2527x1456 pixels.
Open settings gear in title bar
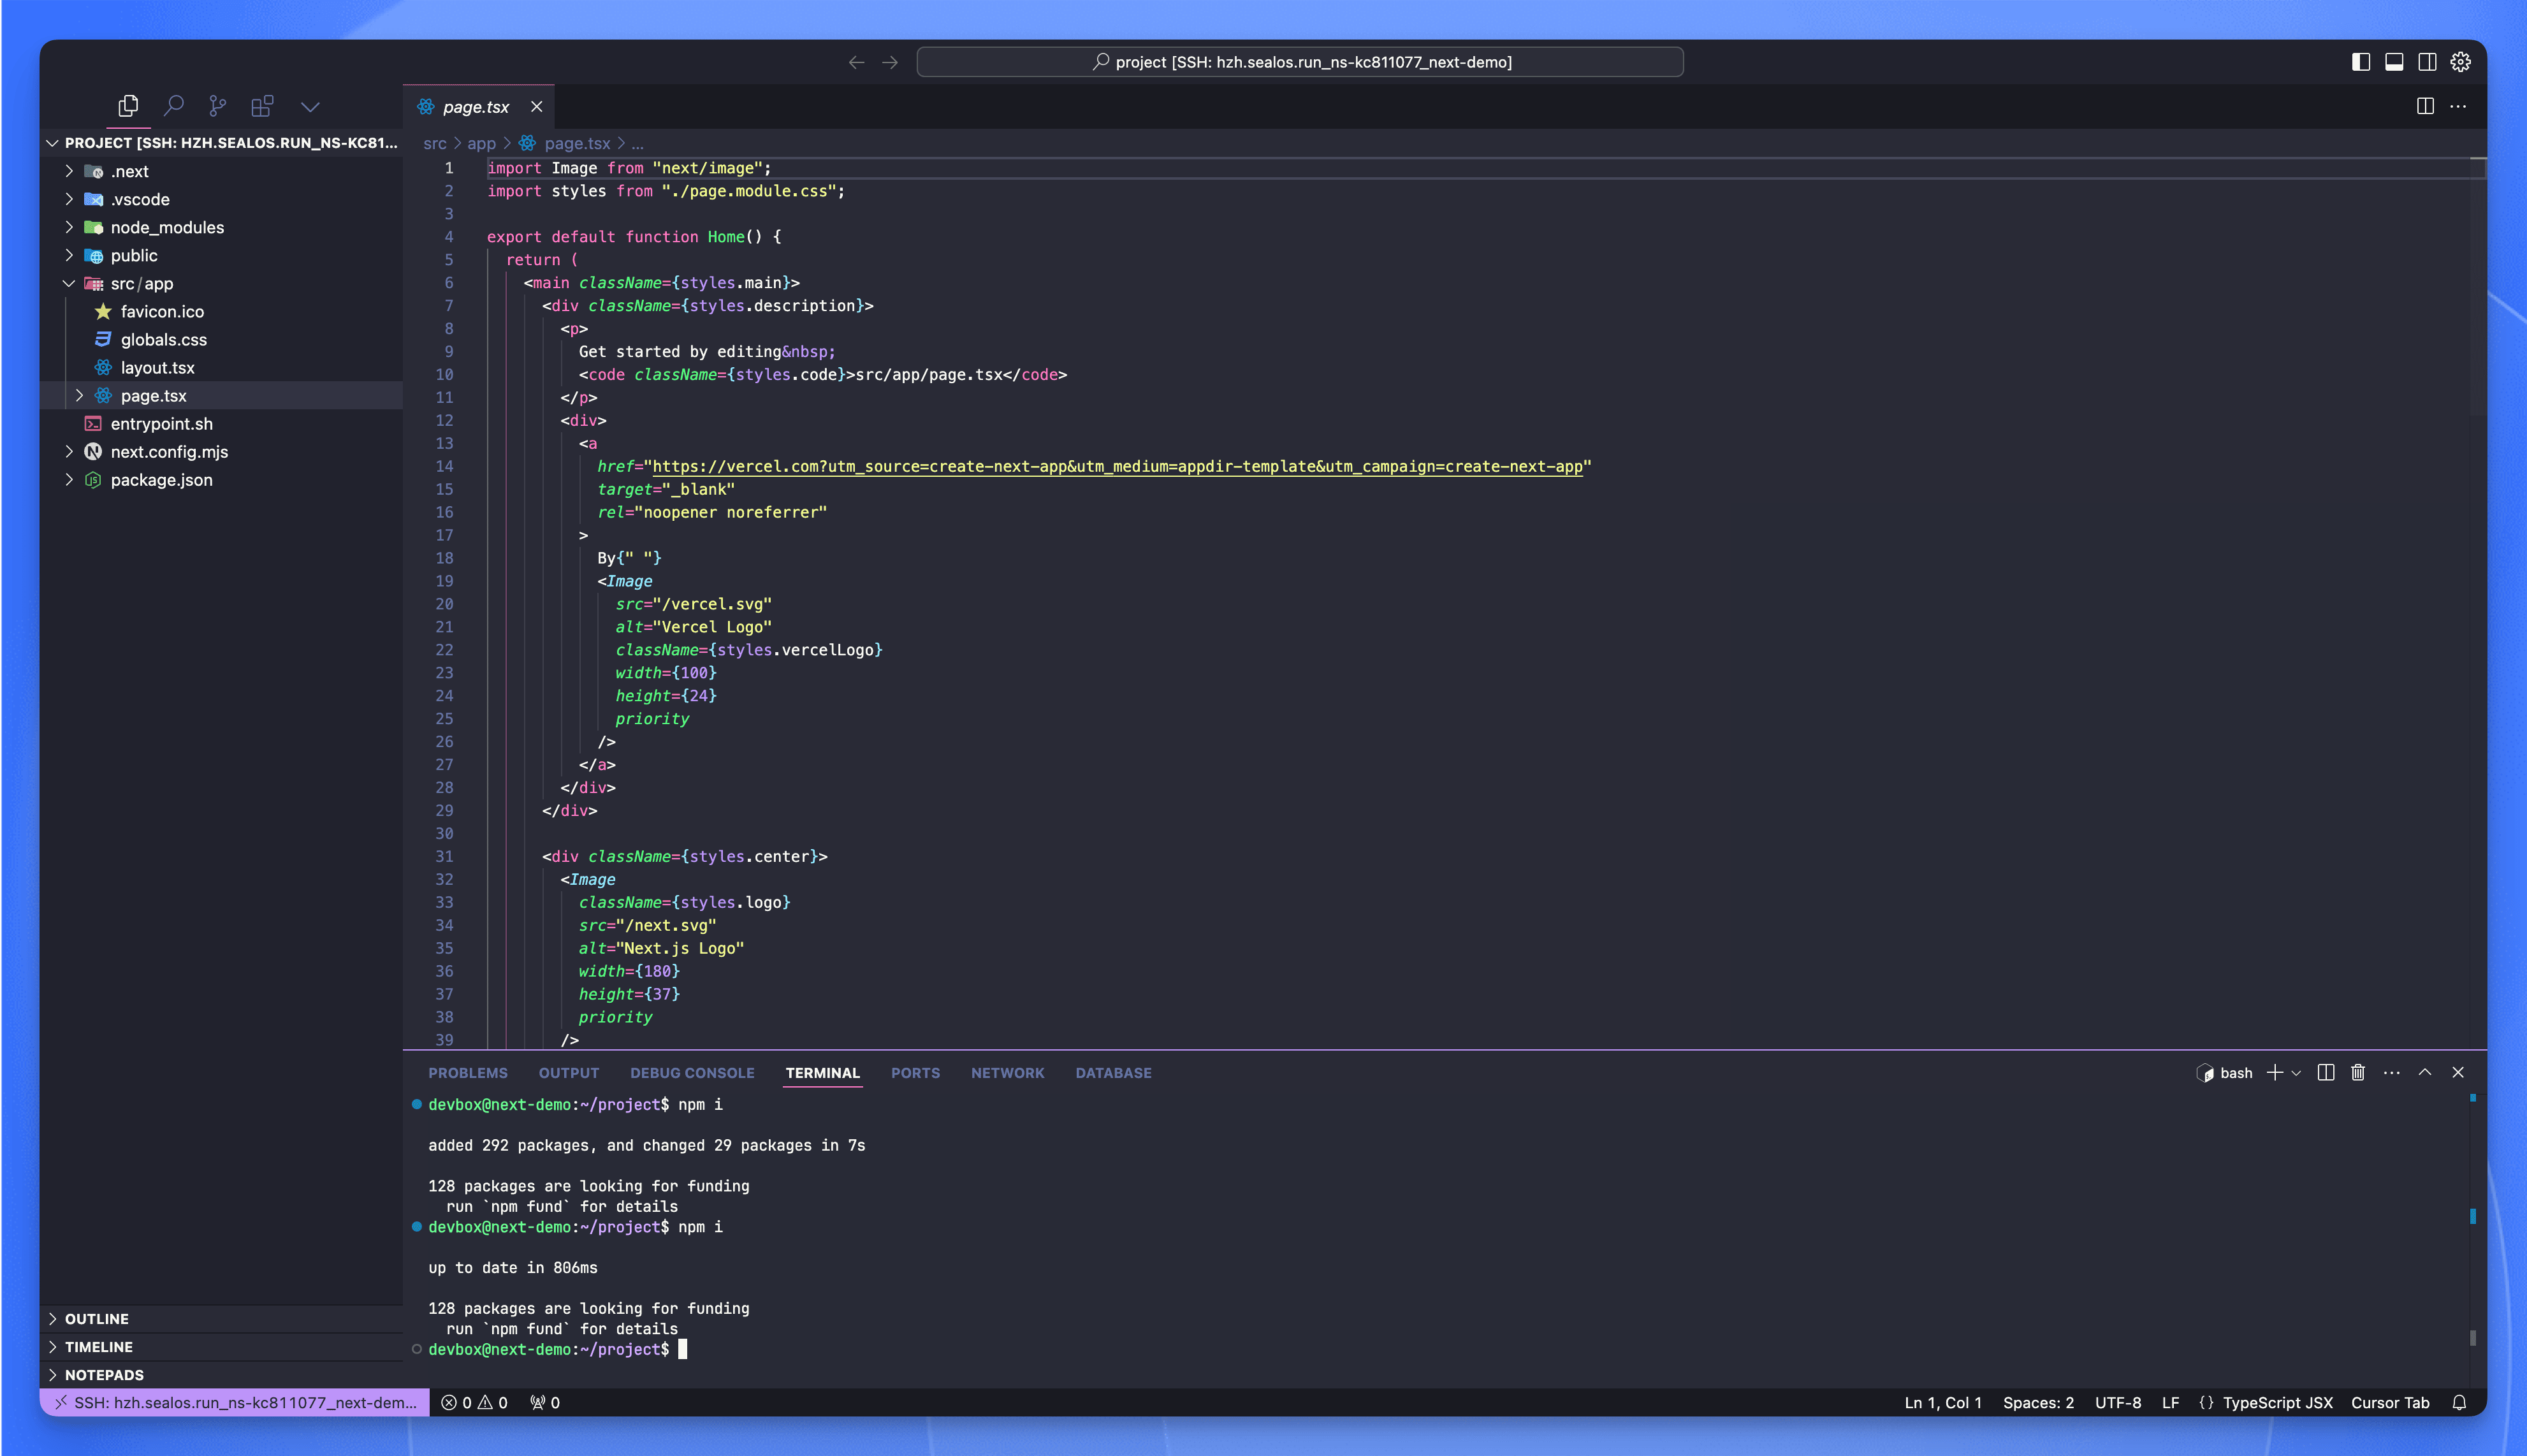(2460, 62)
